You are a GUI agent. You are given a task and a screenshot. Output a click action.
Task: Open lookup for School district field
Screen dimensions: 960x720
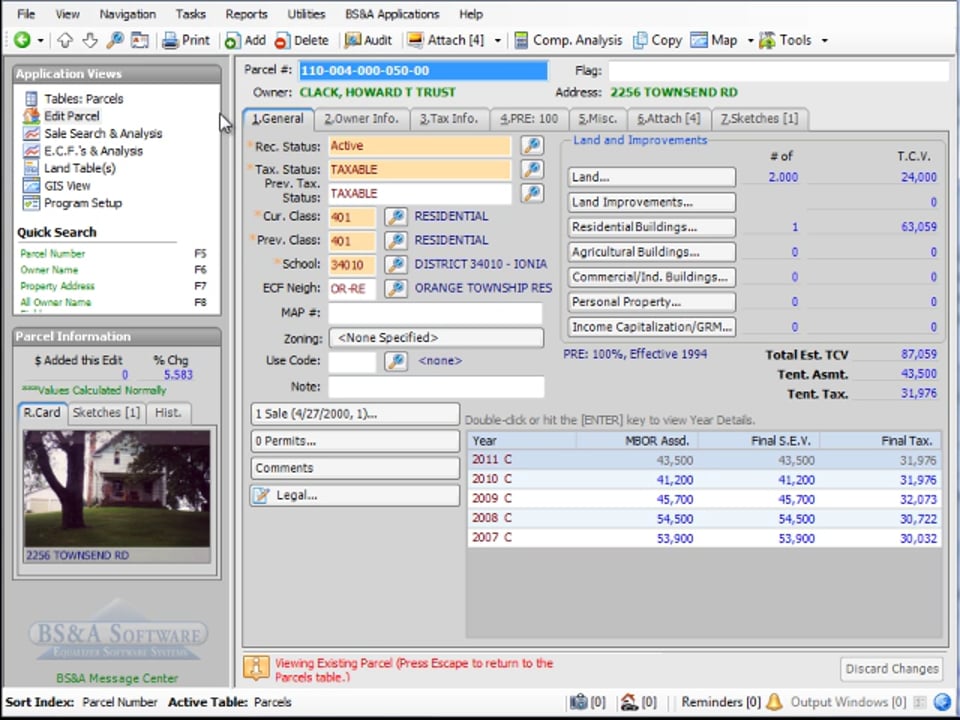coord(396,265)
